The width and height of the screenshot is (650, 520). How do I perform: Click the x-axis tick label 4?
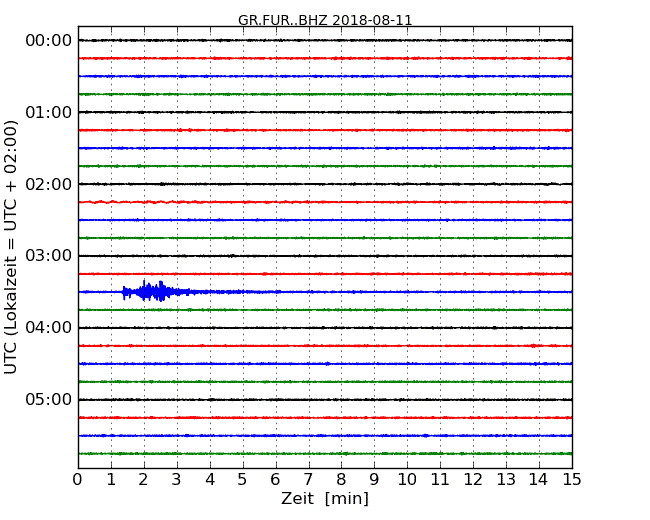(210, 480)
